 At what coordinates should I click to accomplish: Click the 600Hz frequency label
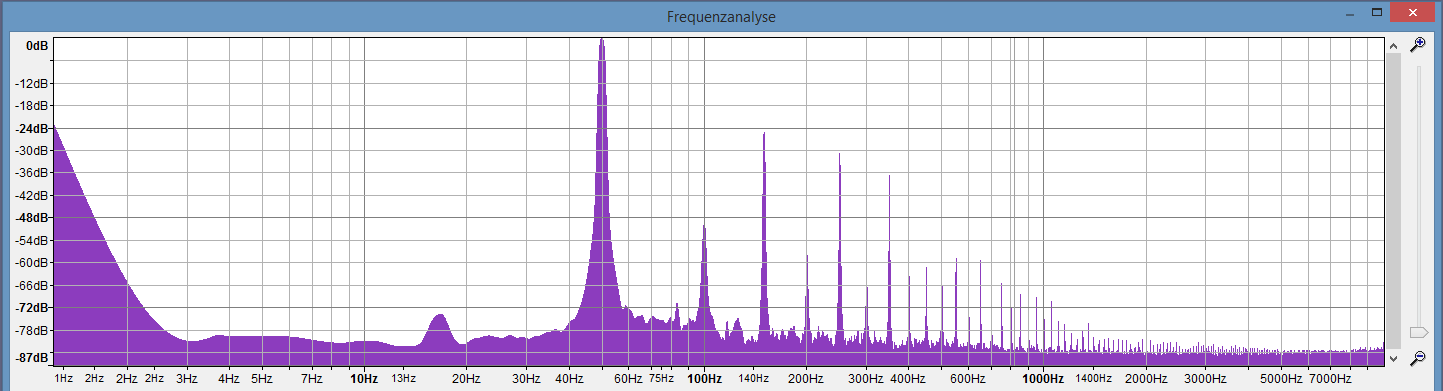pyautogui.click(x=968, y=379)
